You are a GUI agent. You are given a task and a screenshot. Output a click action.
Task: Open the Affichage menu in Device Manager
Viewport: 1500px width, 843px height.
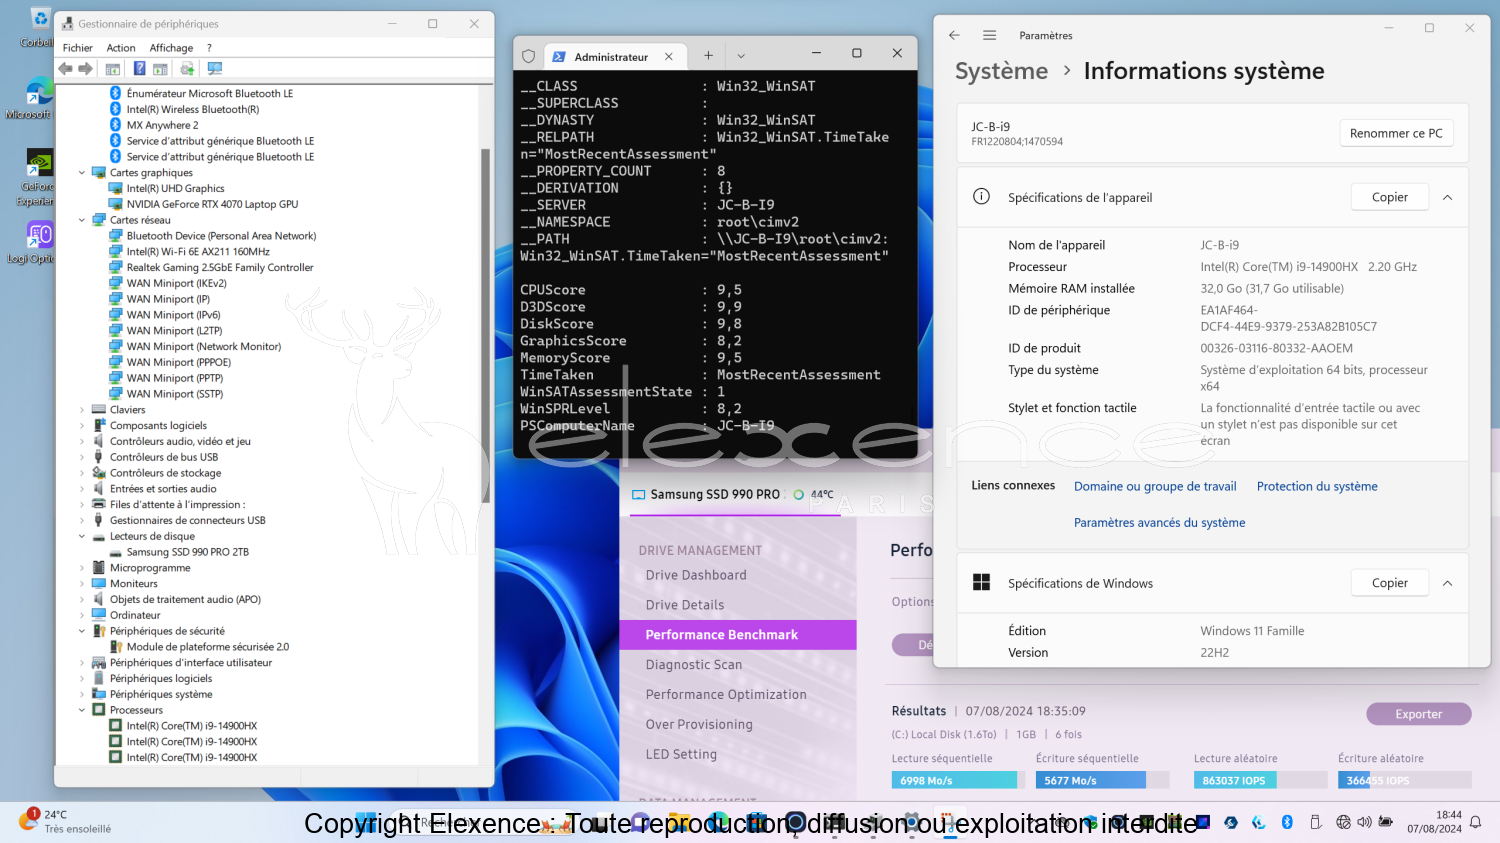point(171,48)
